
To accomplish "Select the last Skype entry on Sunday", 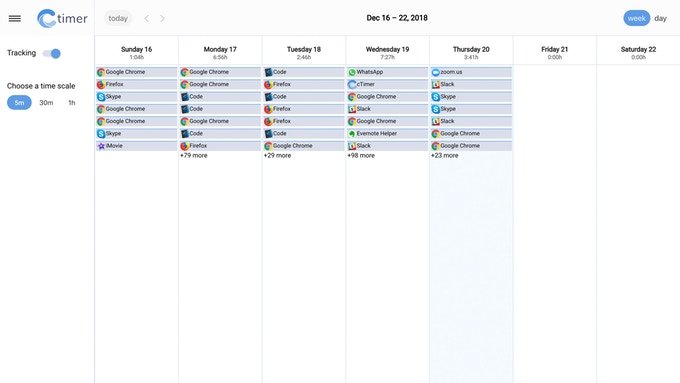I will 137,134.
